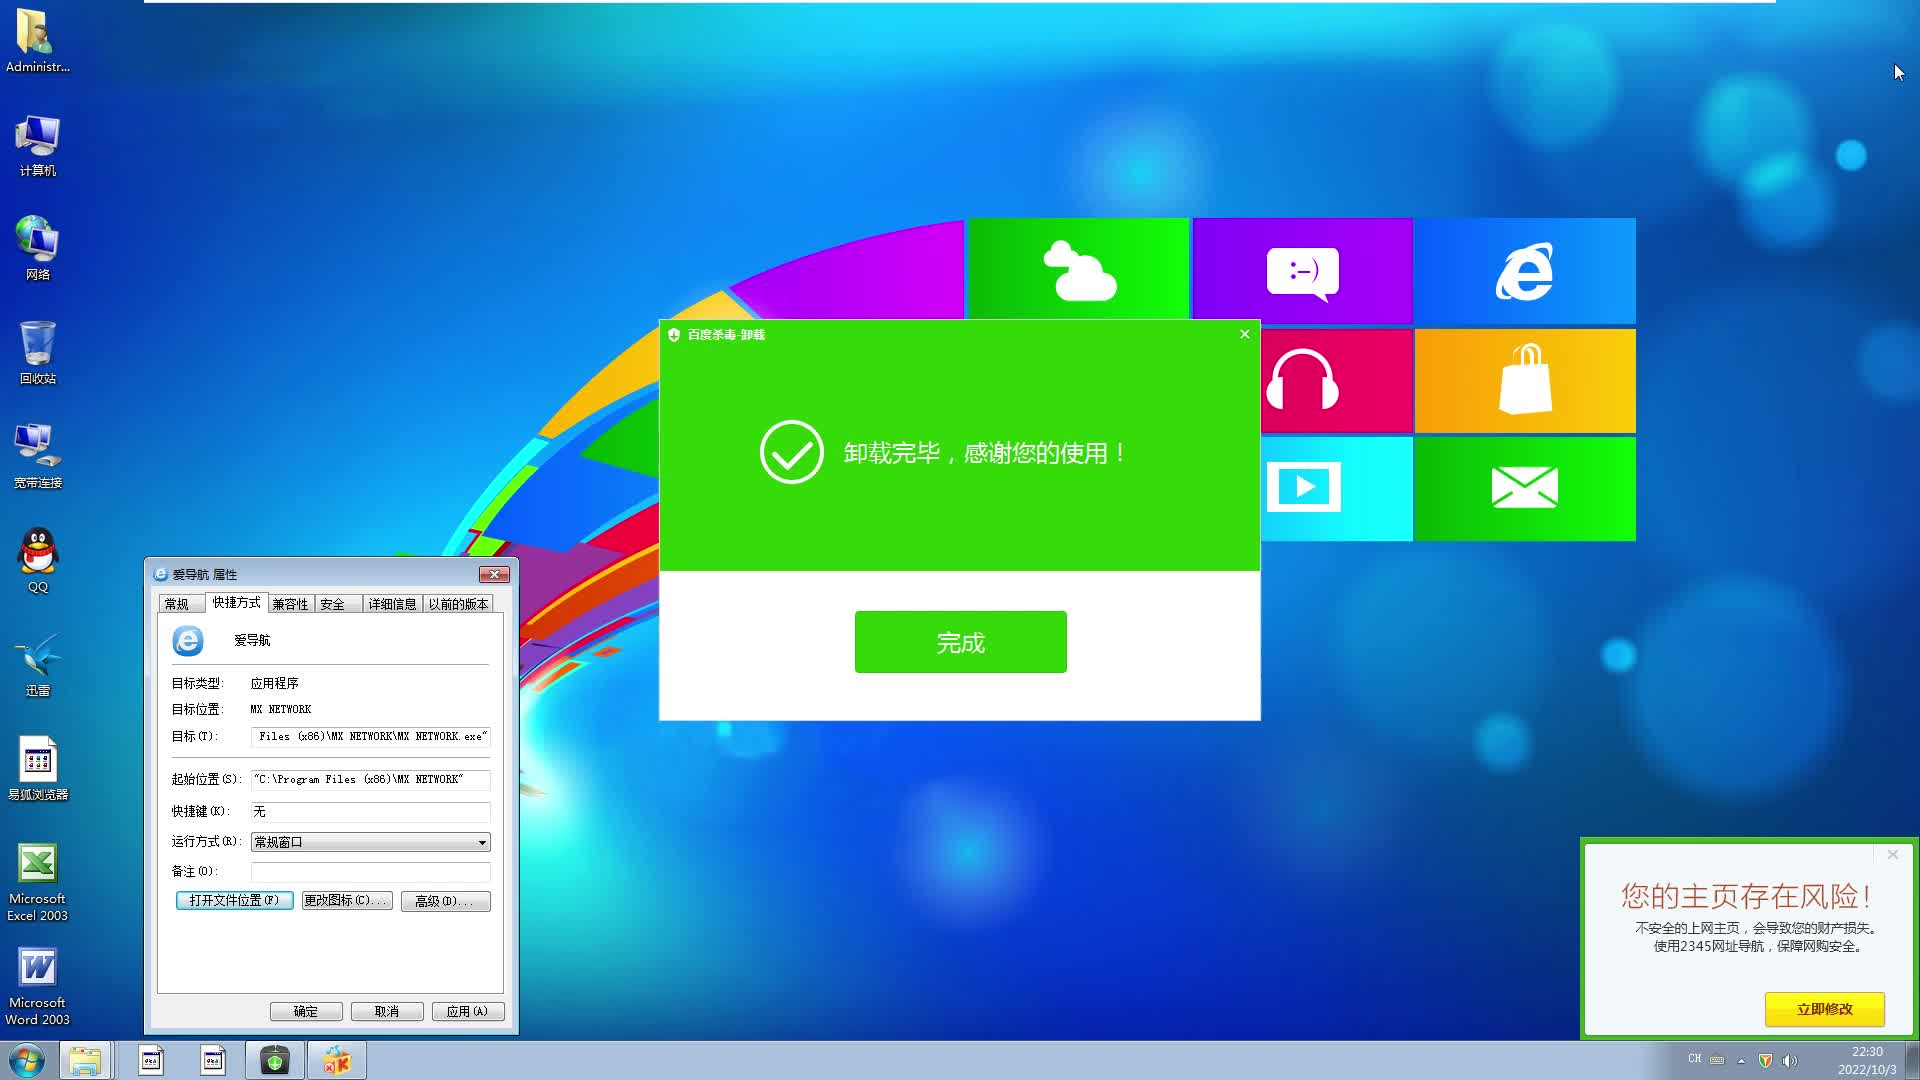Open the 宽带连接 desktop icon
This screenshot has width=1920, height=1080.
tap(37, 456)
